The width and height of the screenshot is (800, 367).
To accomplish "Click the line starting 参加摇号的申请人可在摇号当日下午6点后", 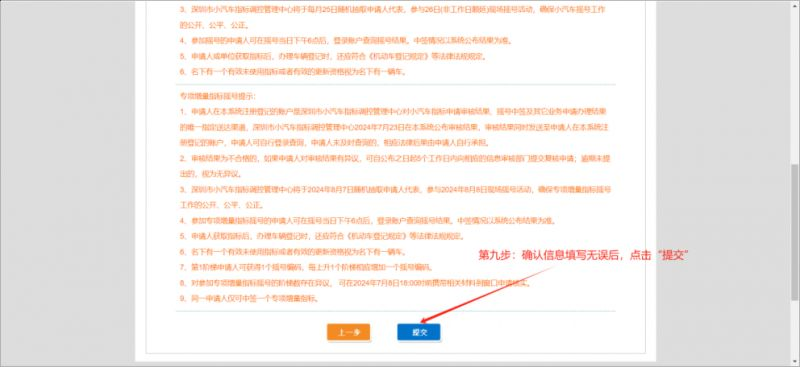I will coord(346,40).
